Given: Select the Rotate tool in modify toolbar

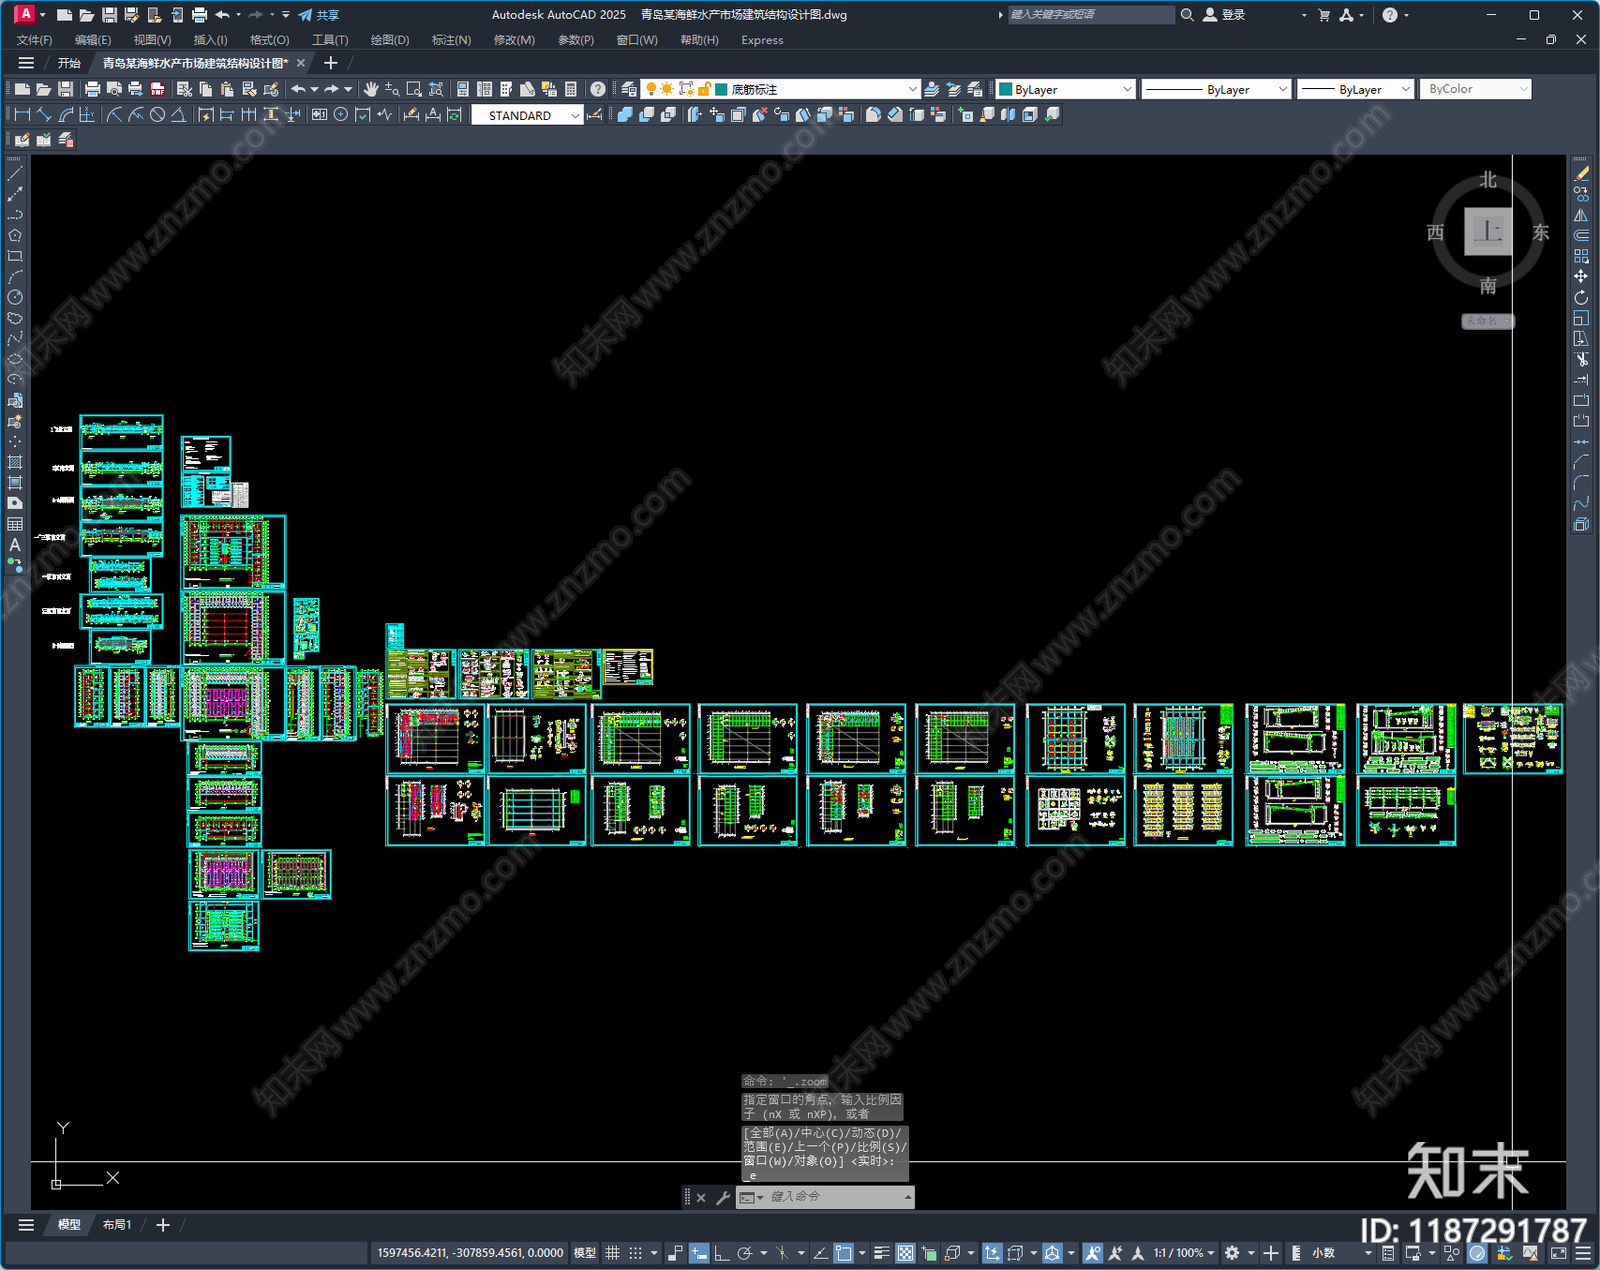Looking at the screenshot, I should [x=1581, y=297].
